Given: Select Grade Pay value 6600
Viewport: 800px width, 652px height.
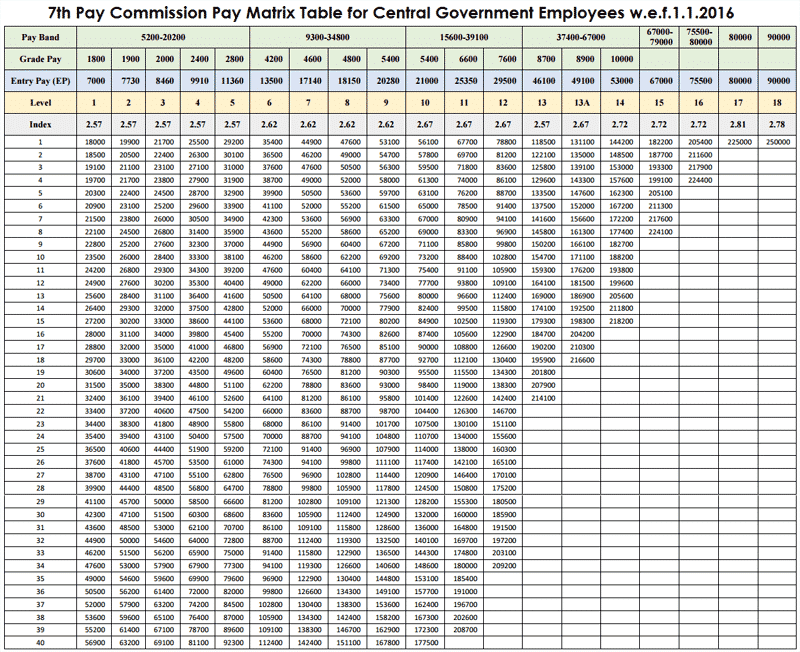Looking at the screenshot, I should [468, 59].
